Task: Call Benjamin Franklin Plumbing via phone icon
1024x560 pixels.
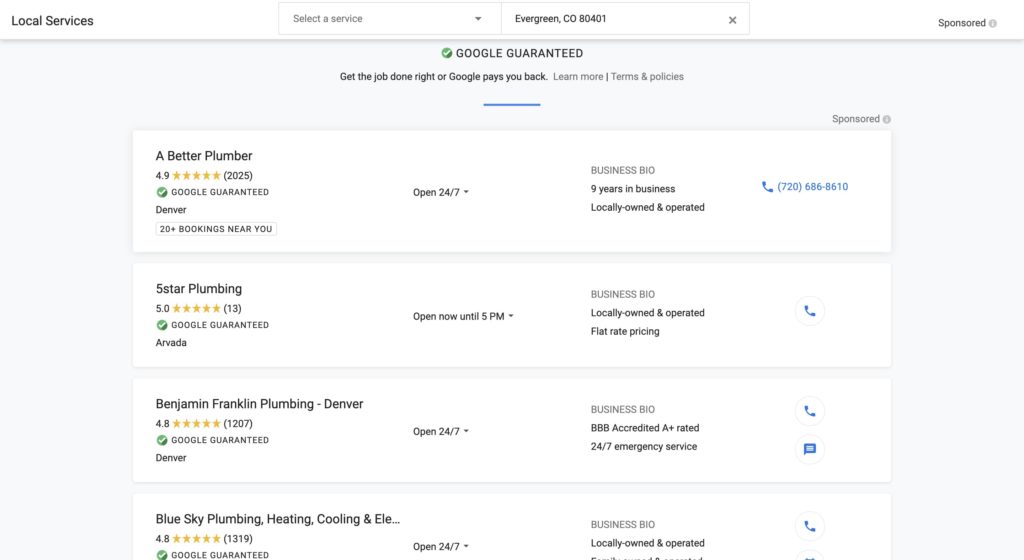Action: click(x=809, y=411)
